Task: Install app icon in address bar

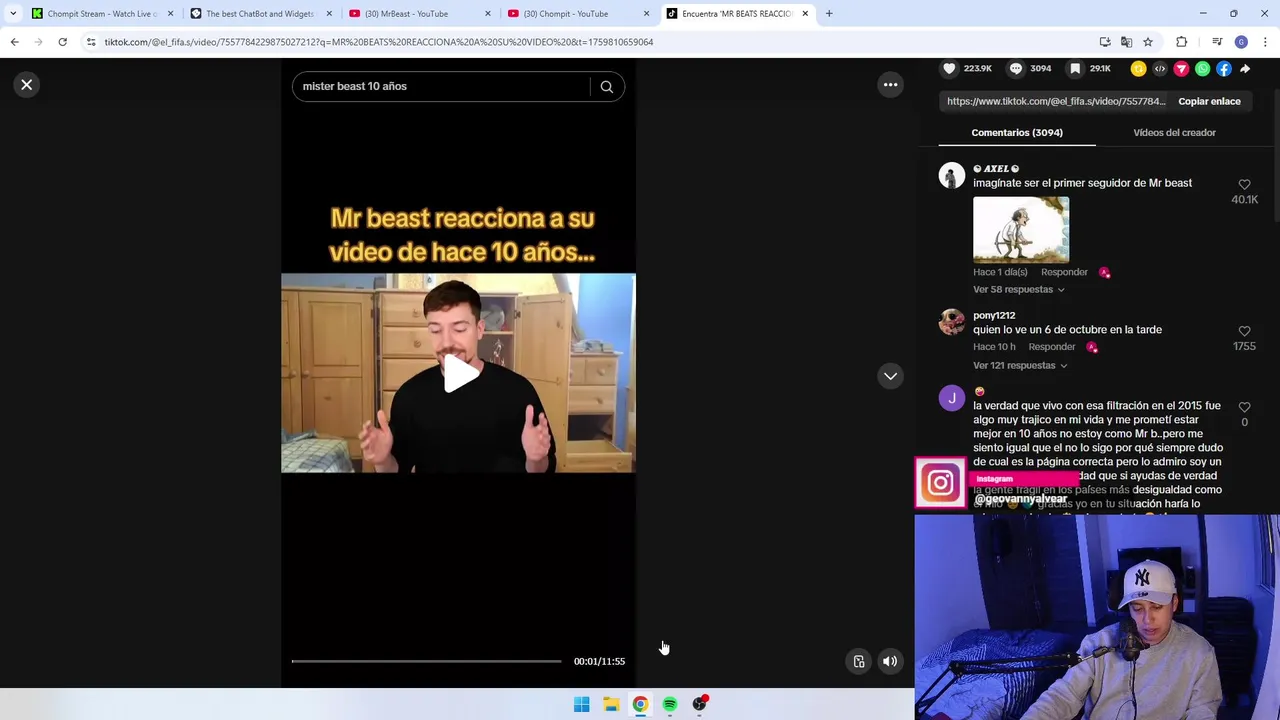Action: (1105, 42)
